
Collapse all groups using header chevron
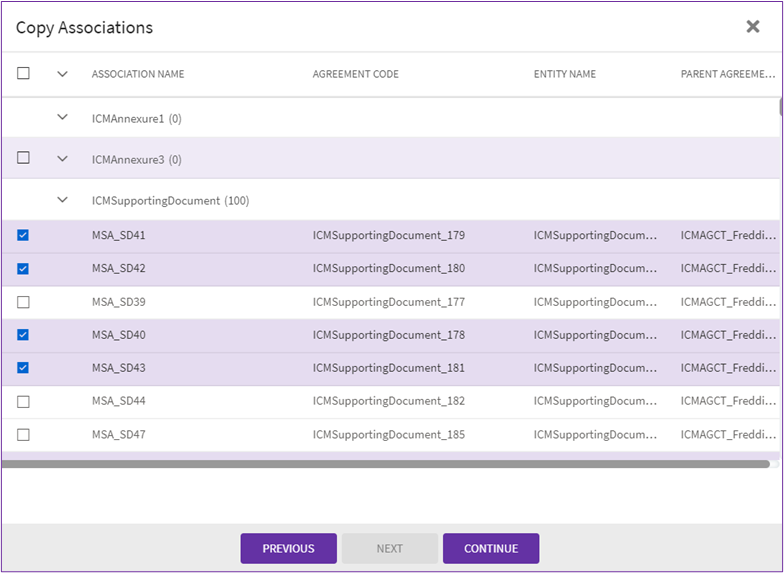(x=62, y=73)
